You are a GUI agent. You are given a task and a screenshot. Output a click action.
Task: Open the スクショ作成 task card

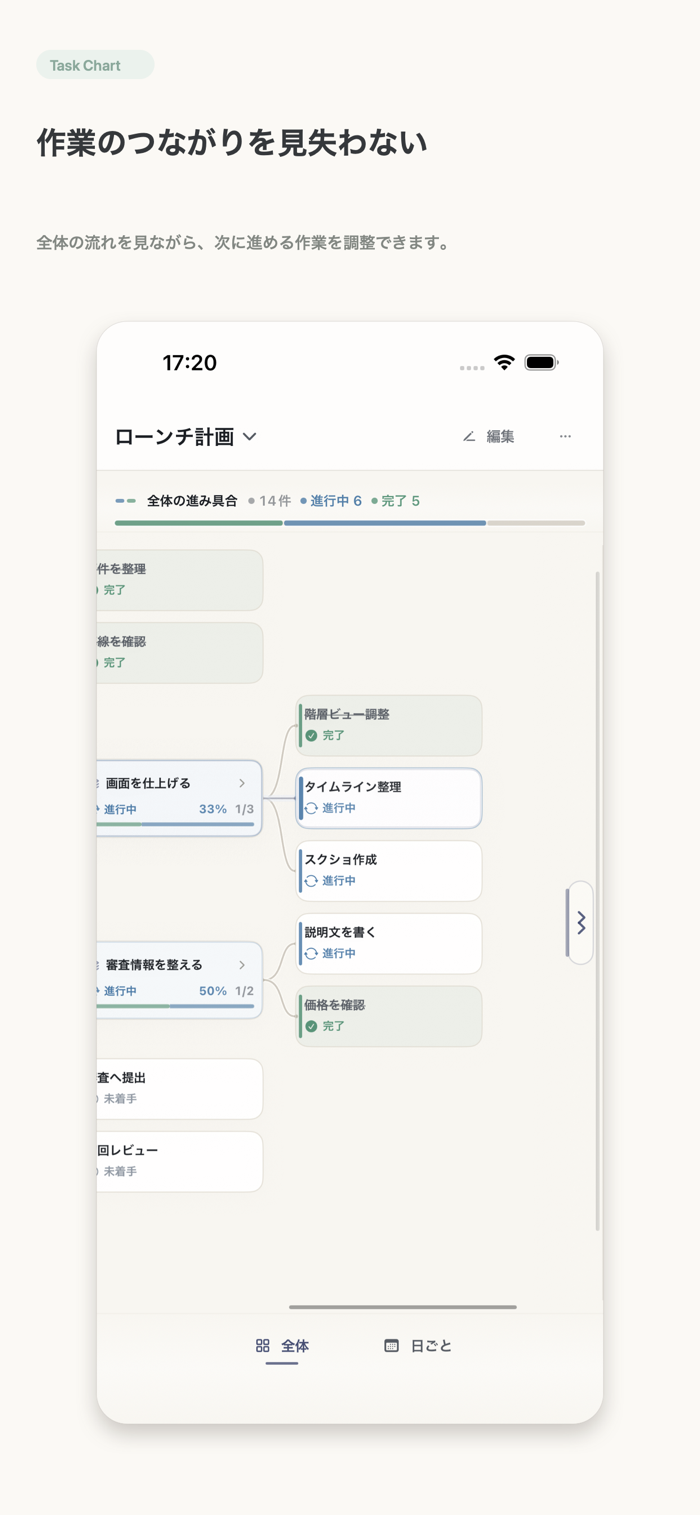point(389,870)
